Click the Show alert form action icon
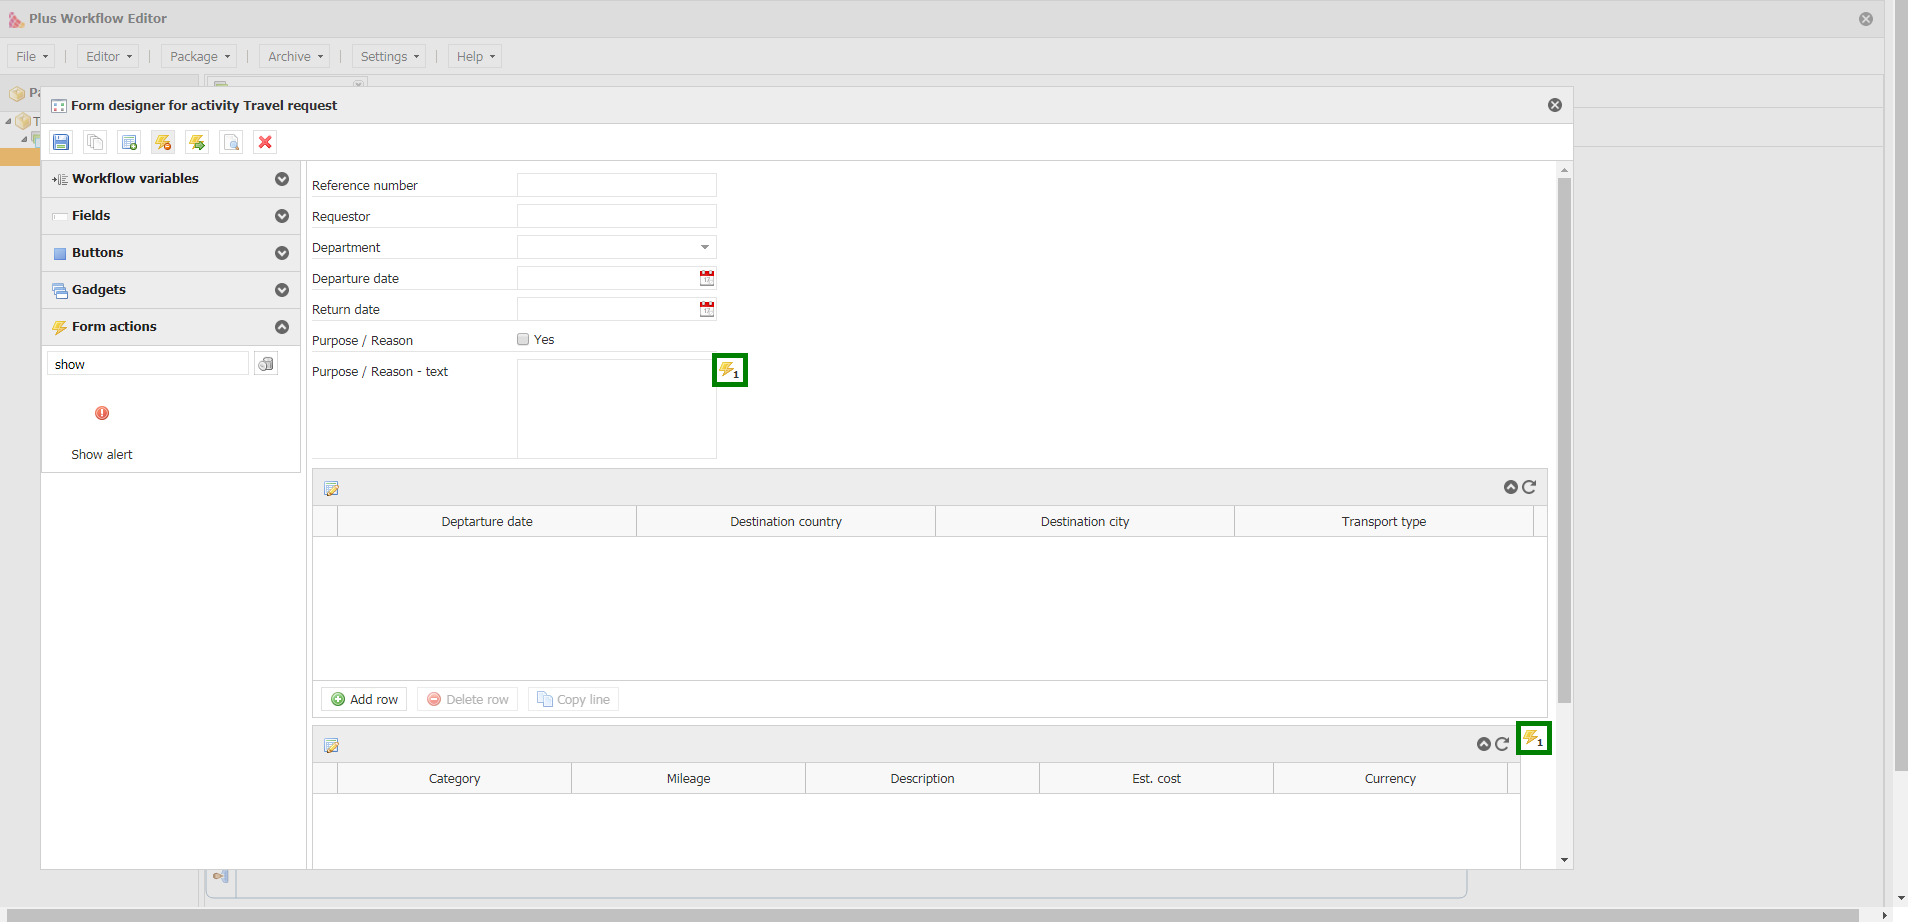 [102, 414]
